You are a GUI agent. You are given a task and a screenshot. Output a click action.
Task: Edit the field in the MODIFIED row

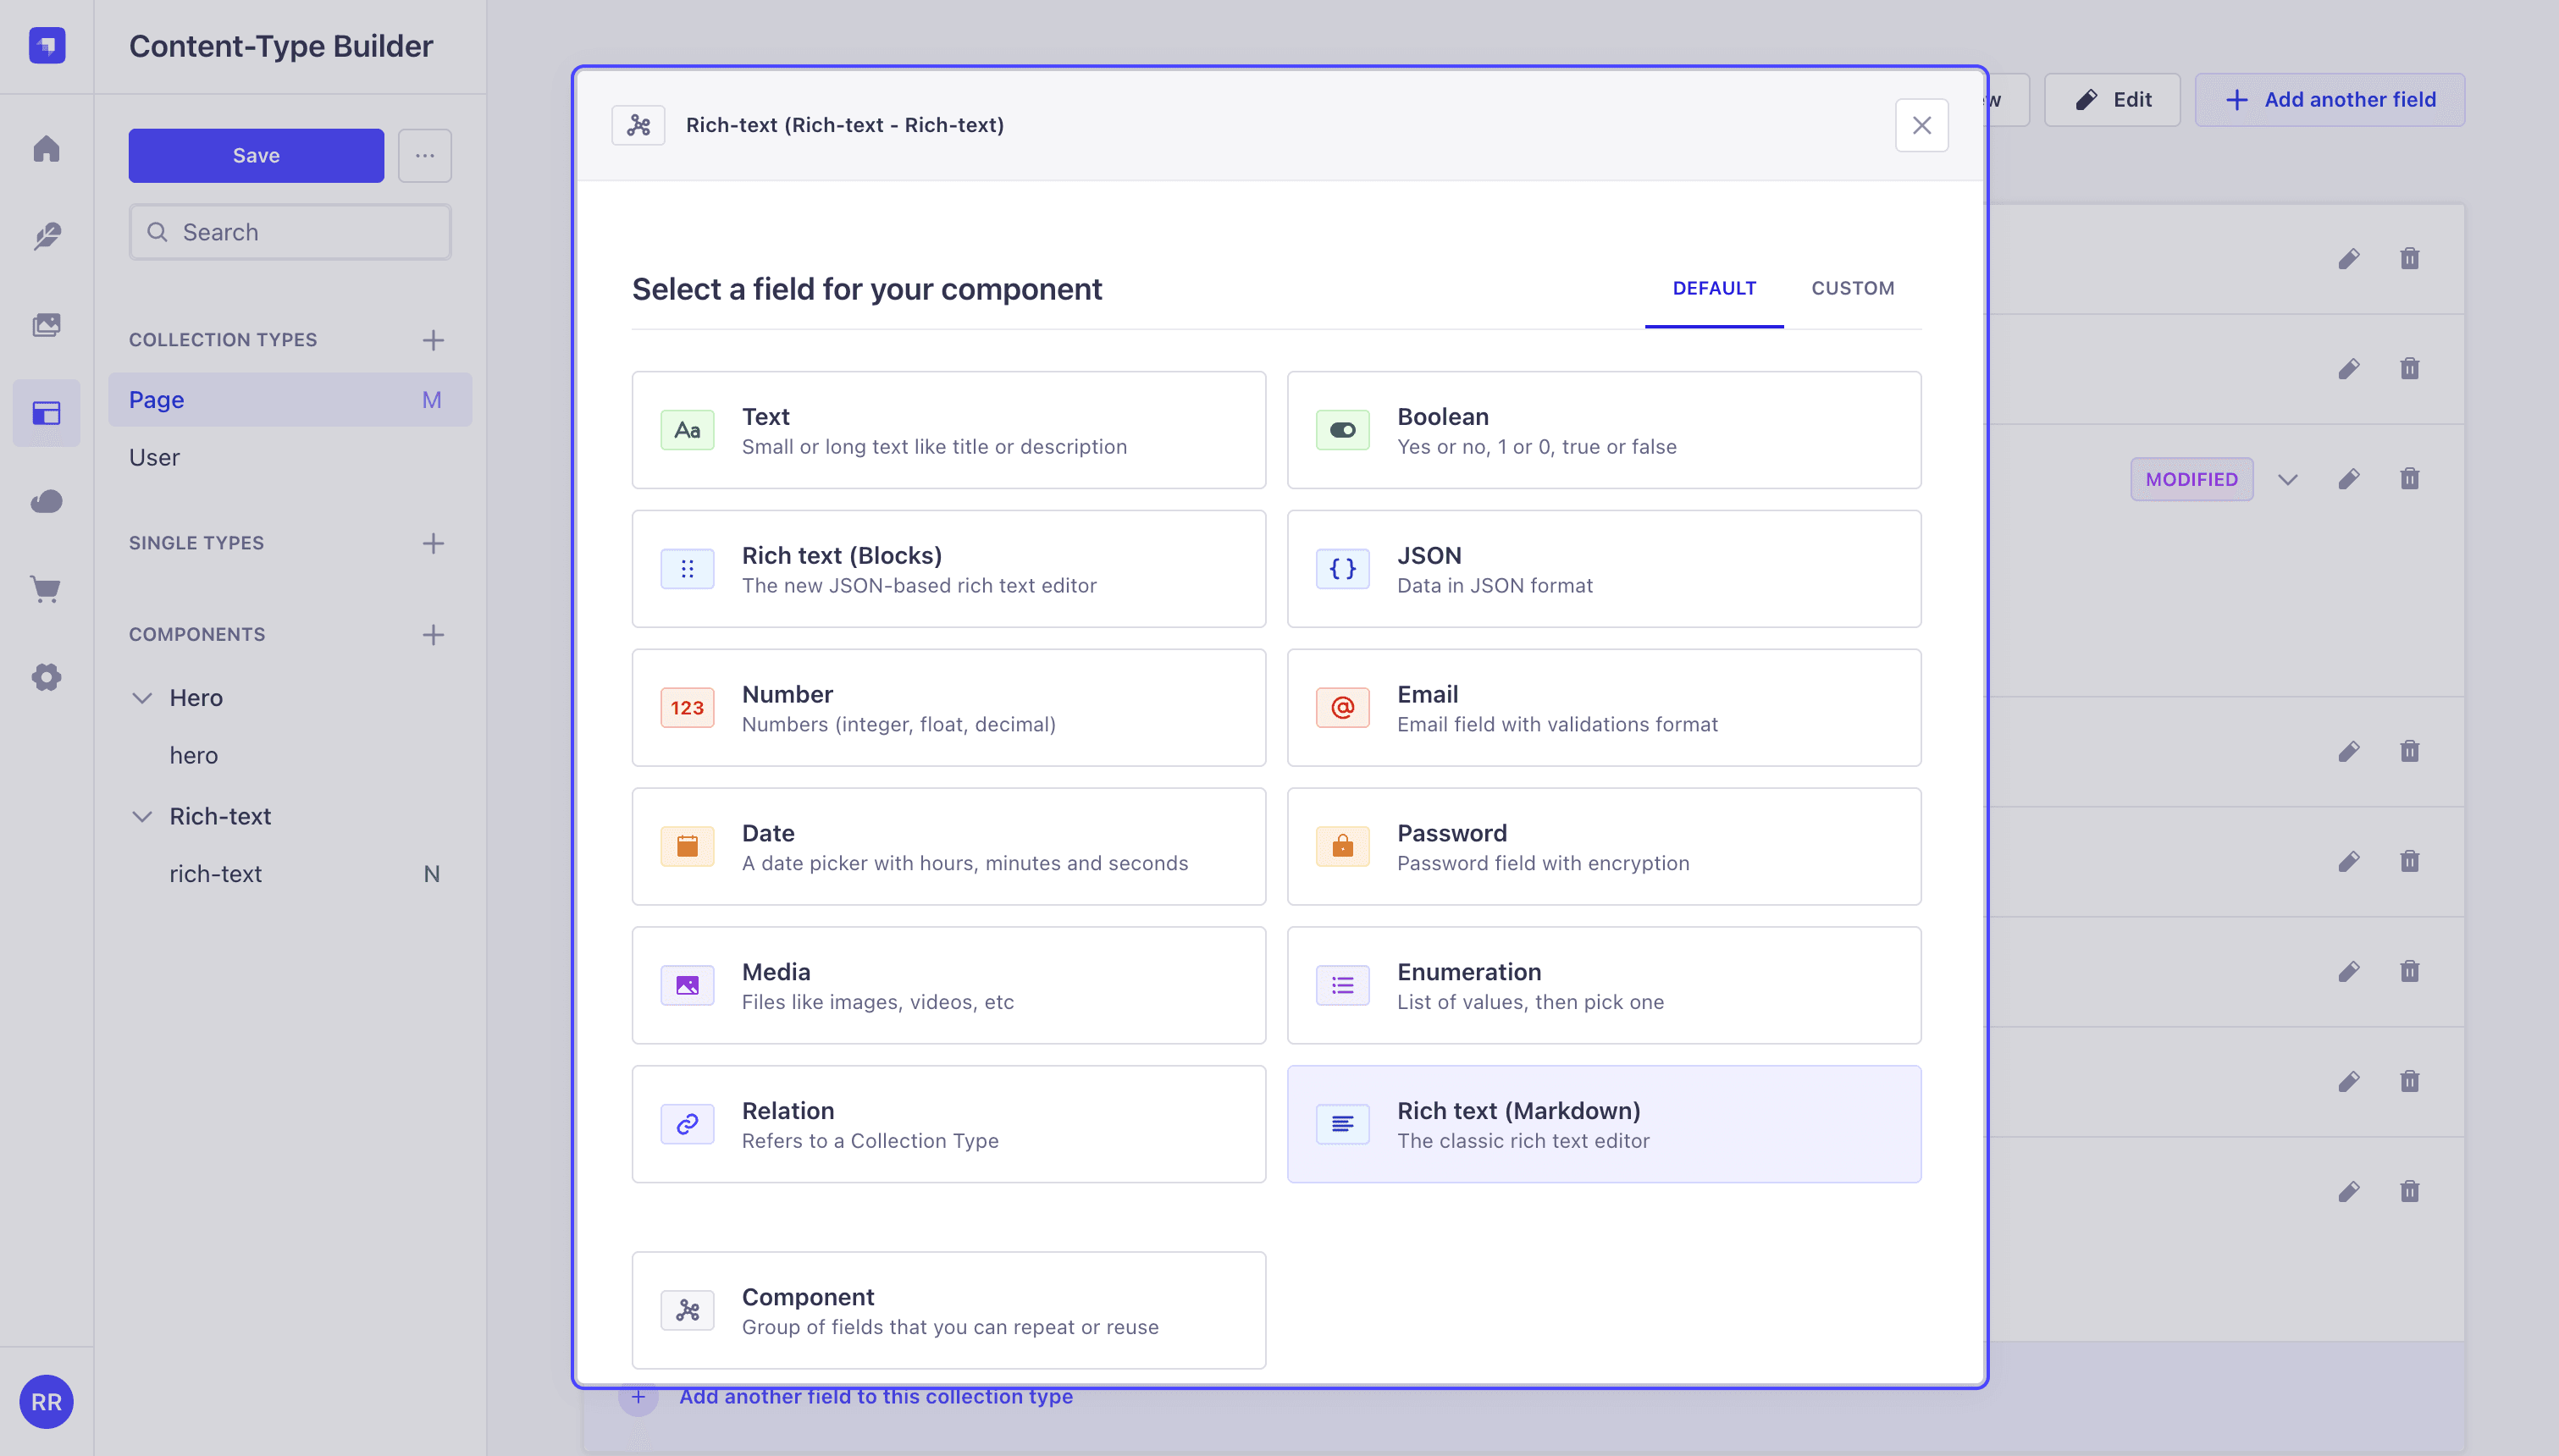tap(2349, 479)
